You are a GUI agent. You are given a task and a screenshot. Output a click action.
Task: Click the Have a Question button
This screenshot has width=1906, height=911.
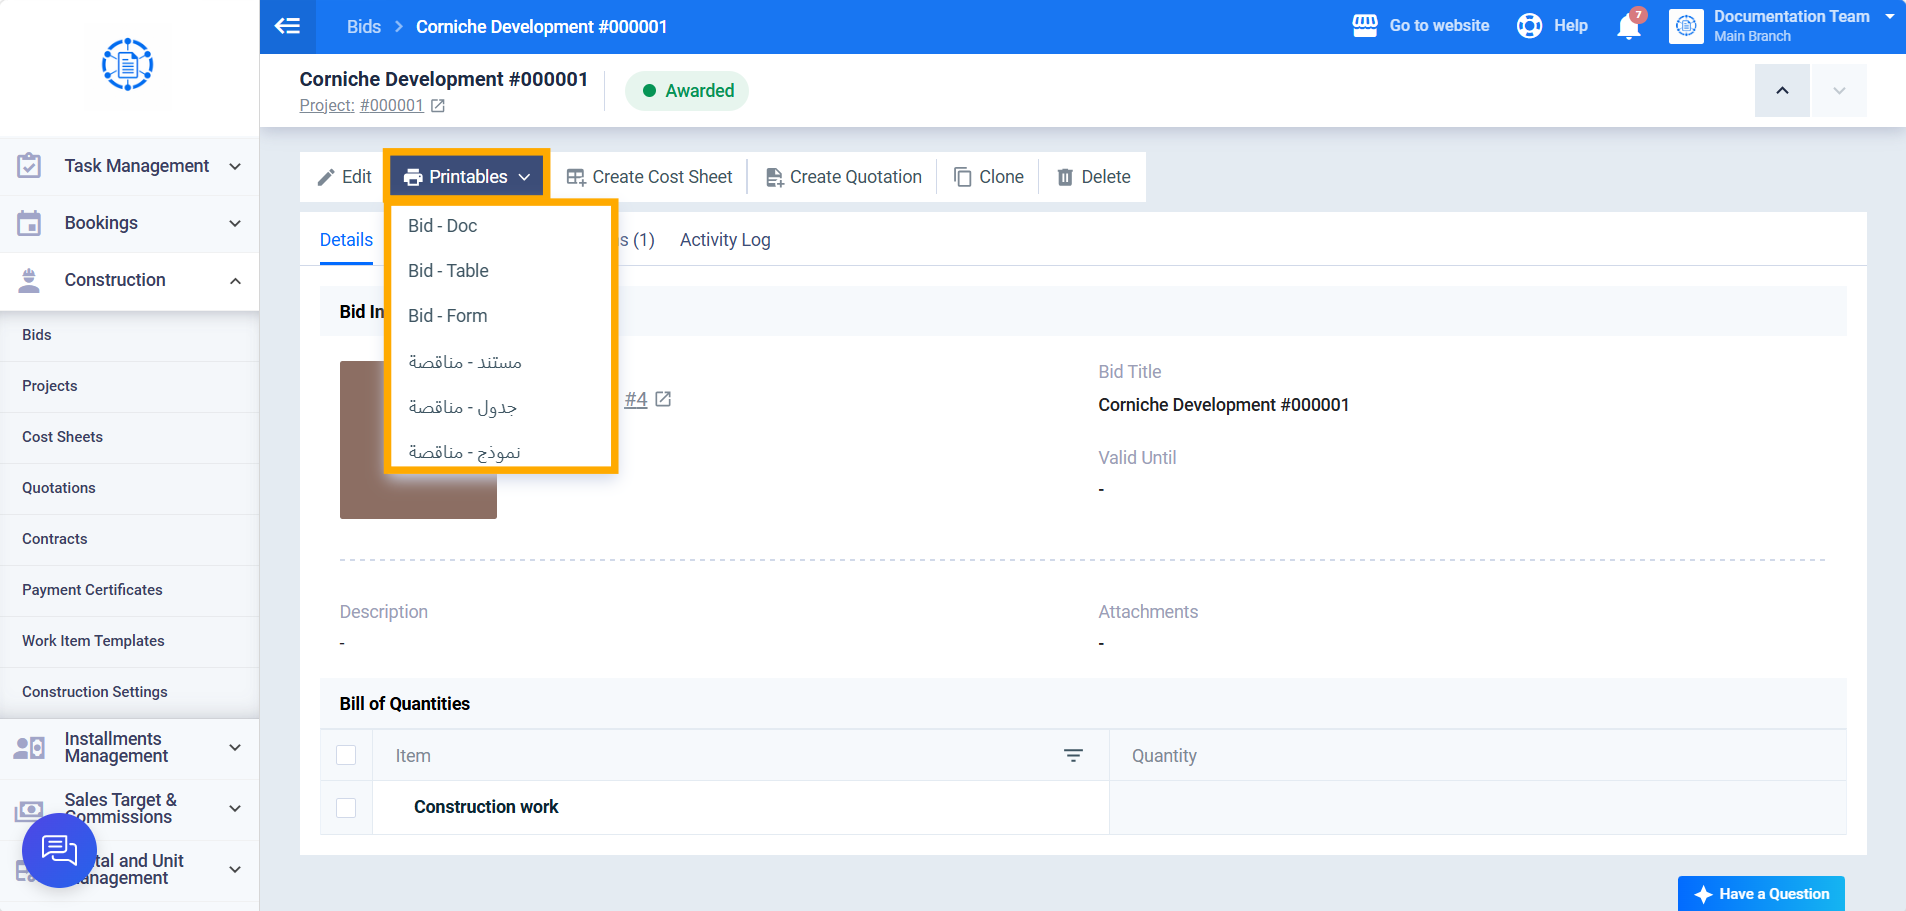tap(1761, 894)
